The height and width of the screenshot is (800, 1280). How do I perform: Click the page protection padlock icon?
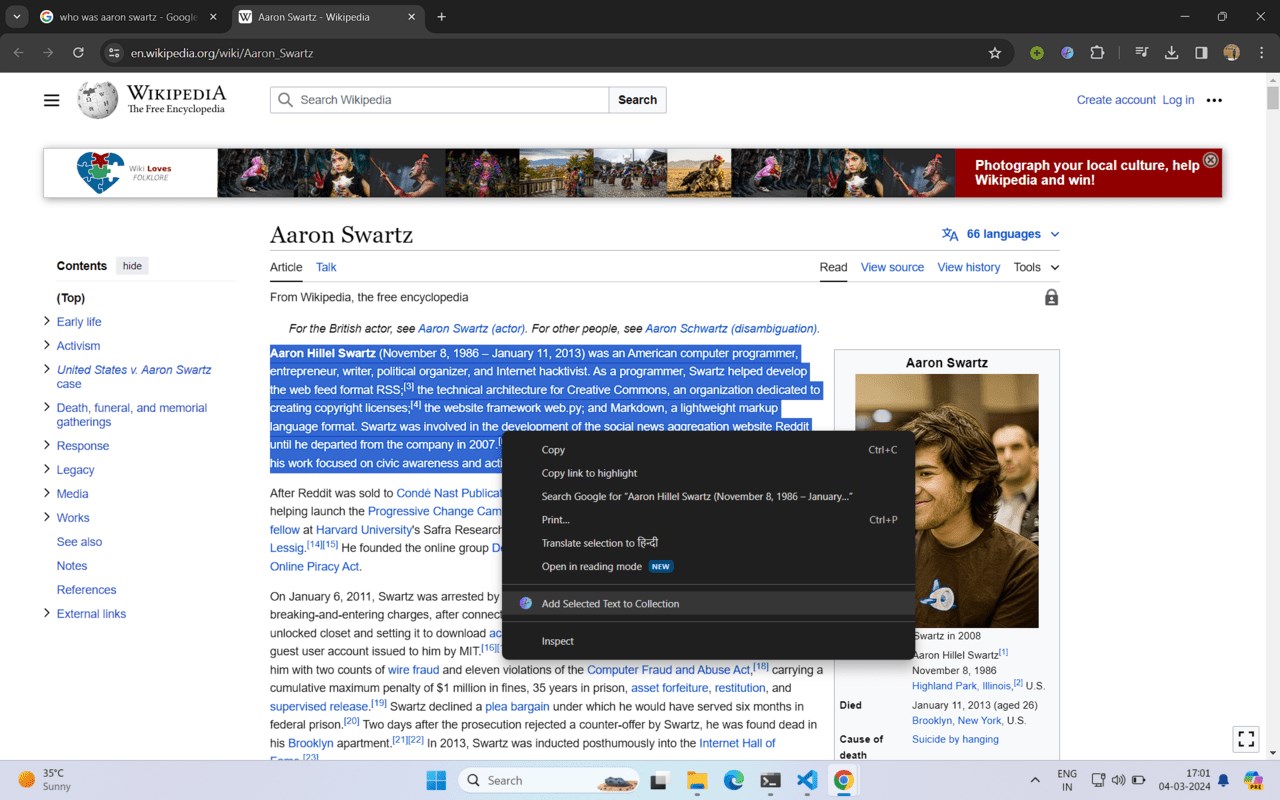point(1051,297)
